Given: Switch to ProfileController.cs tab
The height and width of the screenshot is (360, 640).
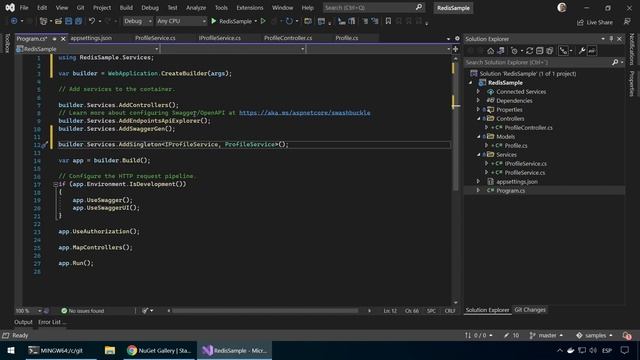Looking at the screenshot, I should click(x=288, y=38).
